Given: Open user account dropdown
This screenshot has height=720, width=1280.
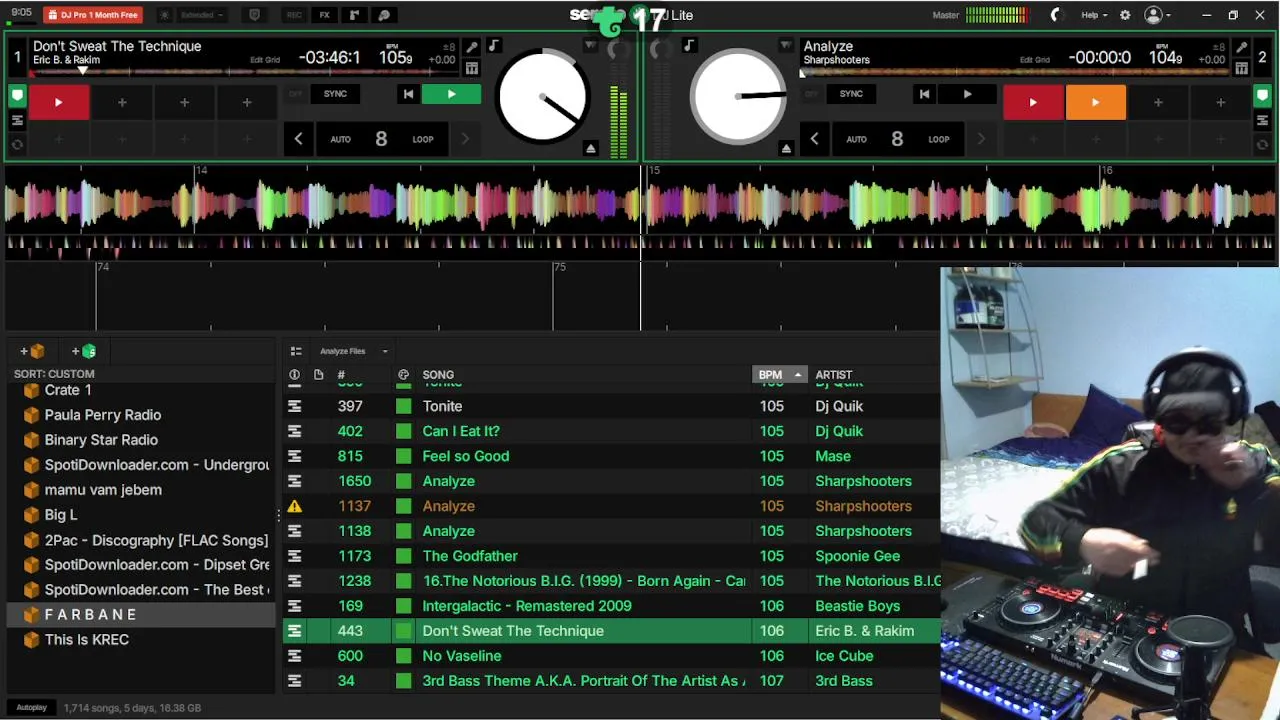Looking at the screenshot, I should (x=1158, y=15).
